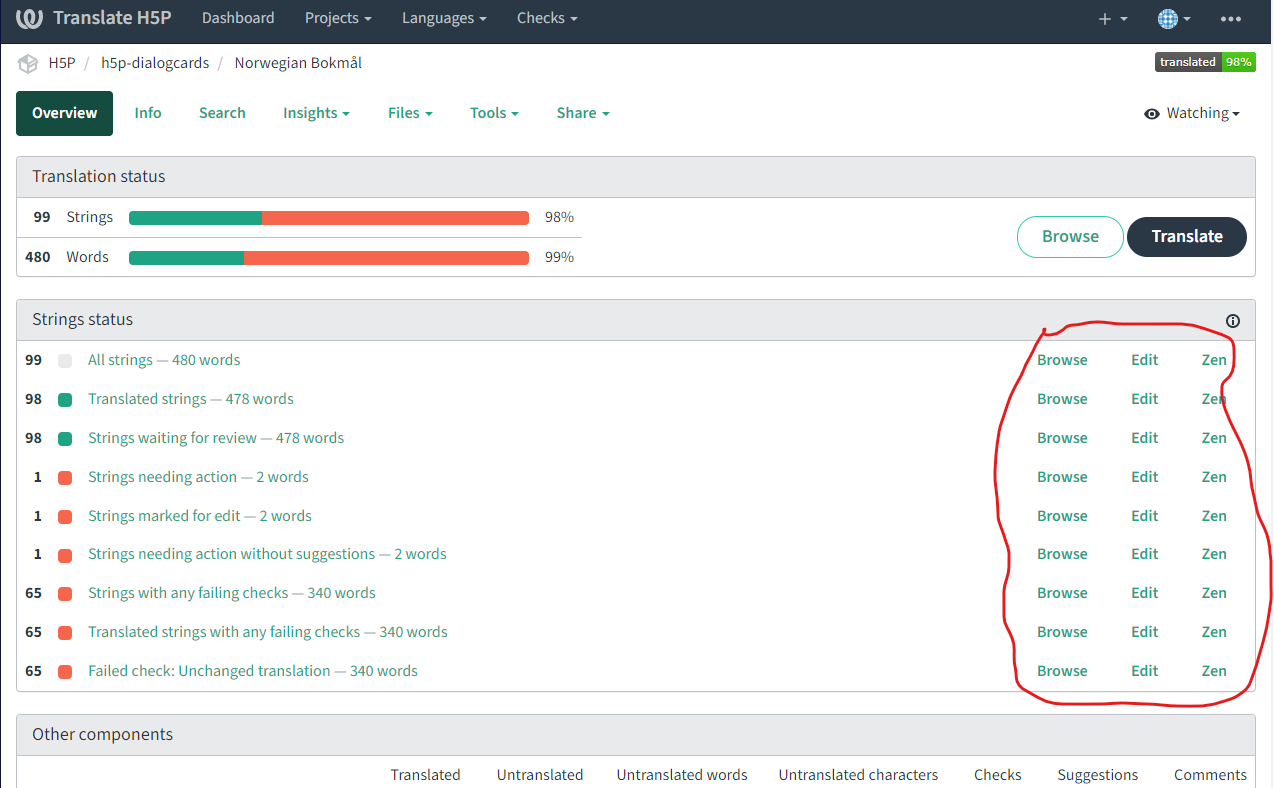Open the plus add-new menu icon

pos(1112,19)
